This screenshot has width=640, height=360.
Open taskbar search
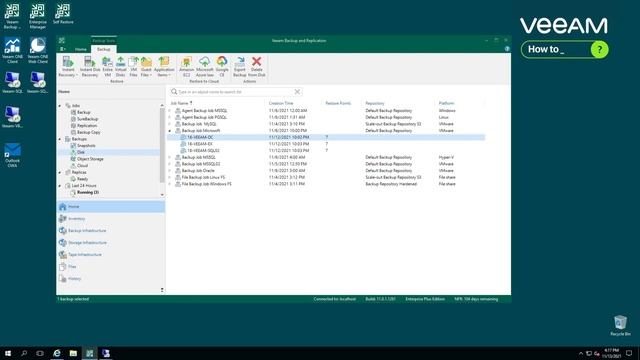click(x=24, y=353)
